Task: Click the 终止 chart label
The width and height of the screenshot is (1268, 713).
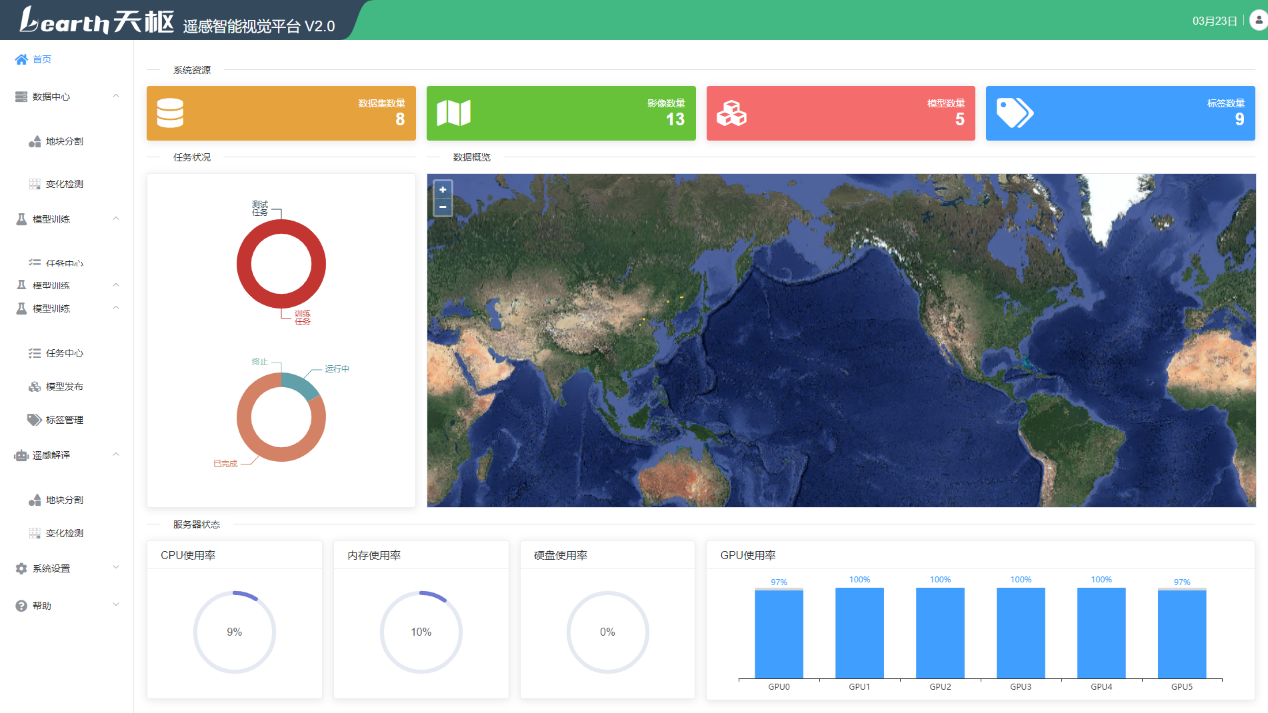Action: coord(259,361)
